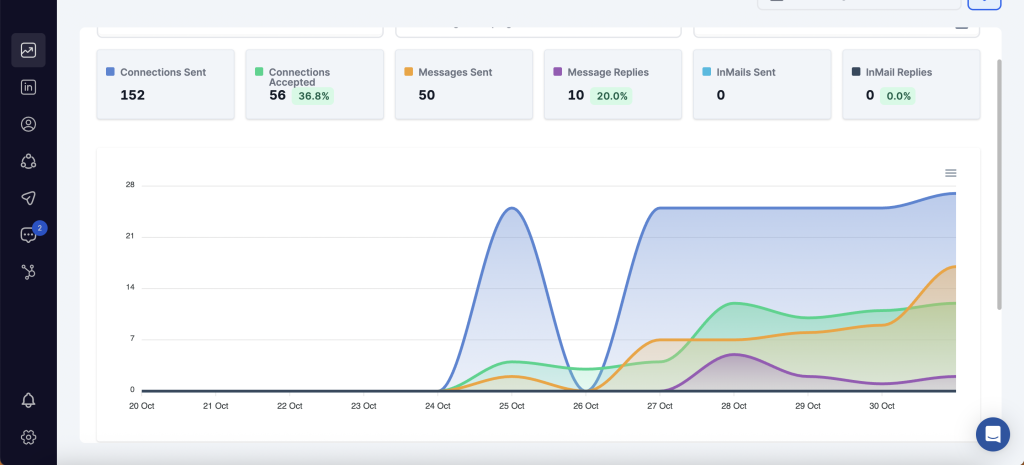Click the InMails Sent stat card
Screen dimensions: 1024x465
(761, 84)
